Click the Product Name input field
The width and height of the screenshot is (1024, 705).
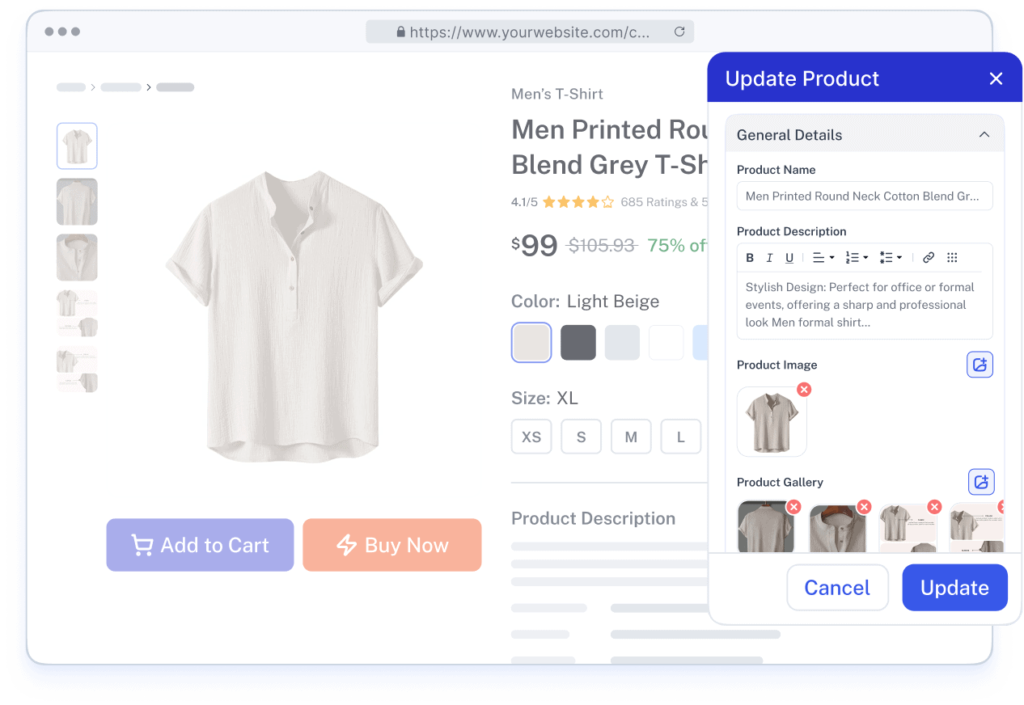864,196
